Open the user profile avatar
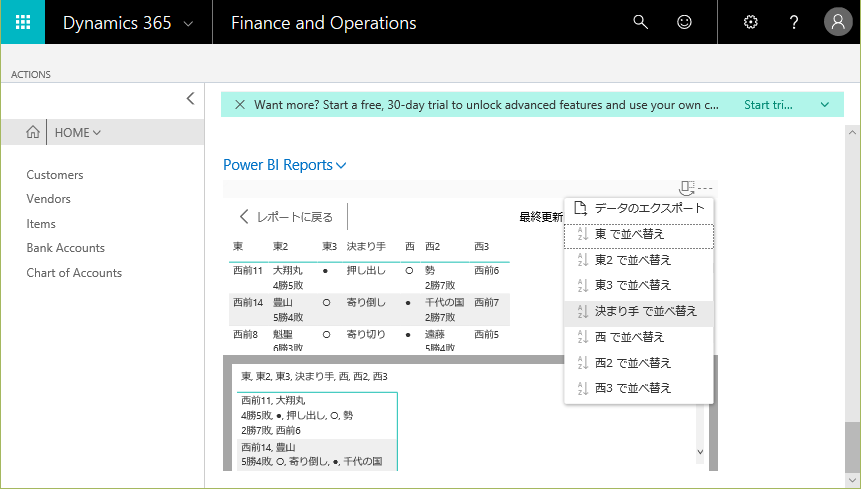 tap(838, 22)
